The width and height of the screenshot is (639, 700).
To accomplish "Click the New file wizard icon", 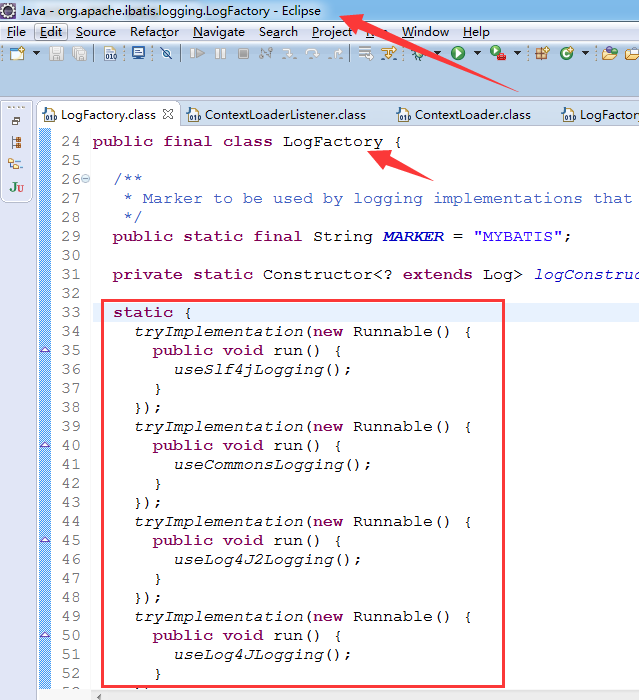I will (17, 54).
